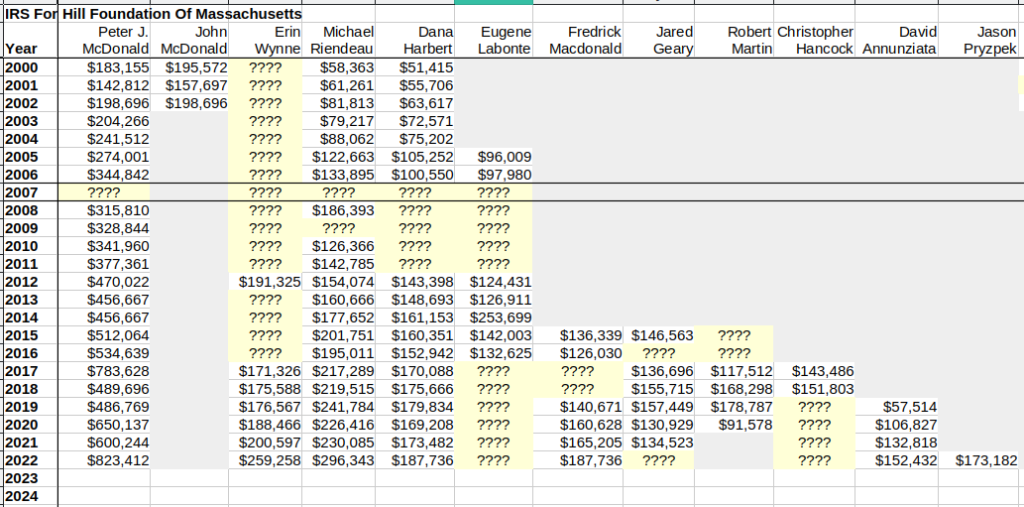
Task: Click Dana Harbert's $51,415 cell
Action: [418, 67]
